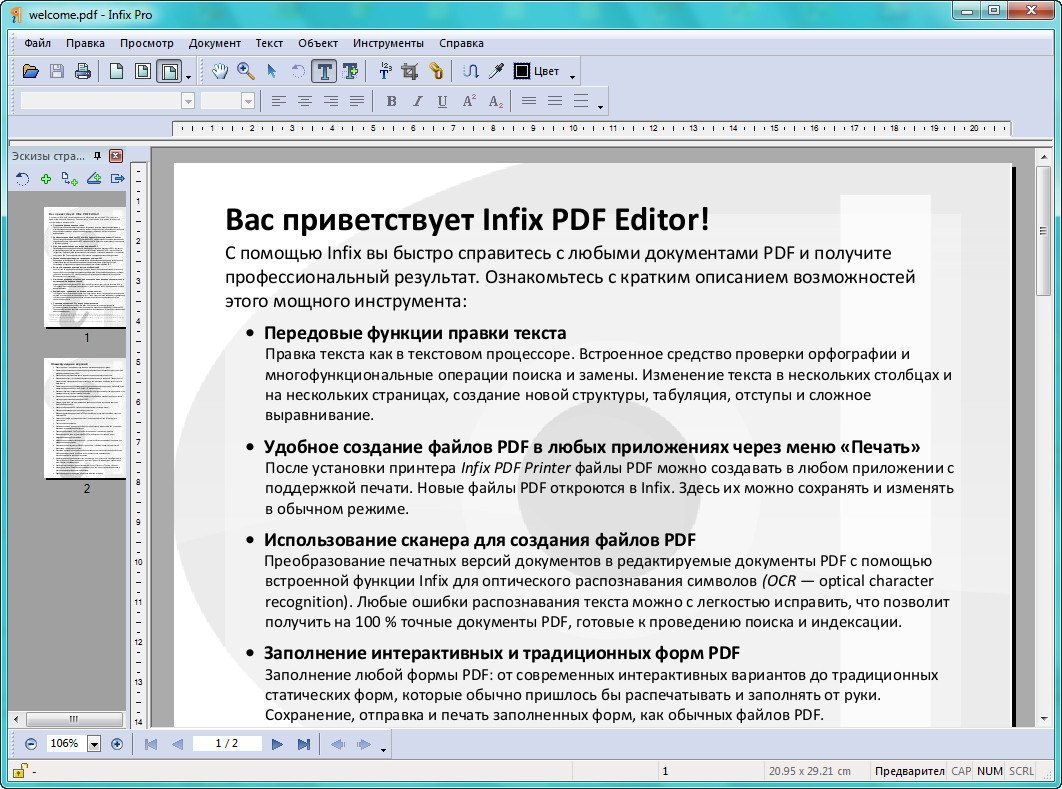Select the chain Link tool
This screenshot has width=1062, height=789.
[x=436, y=71]
